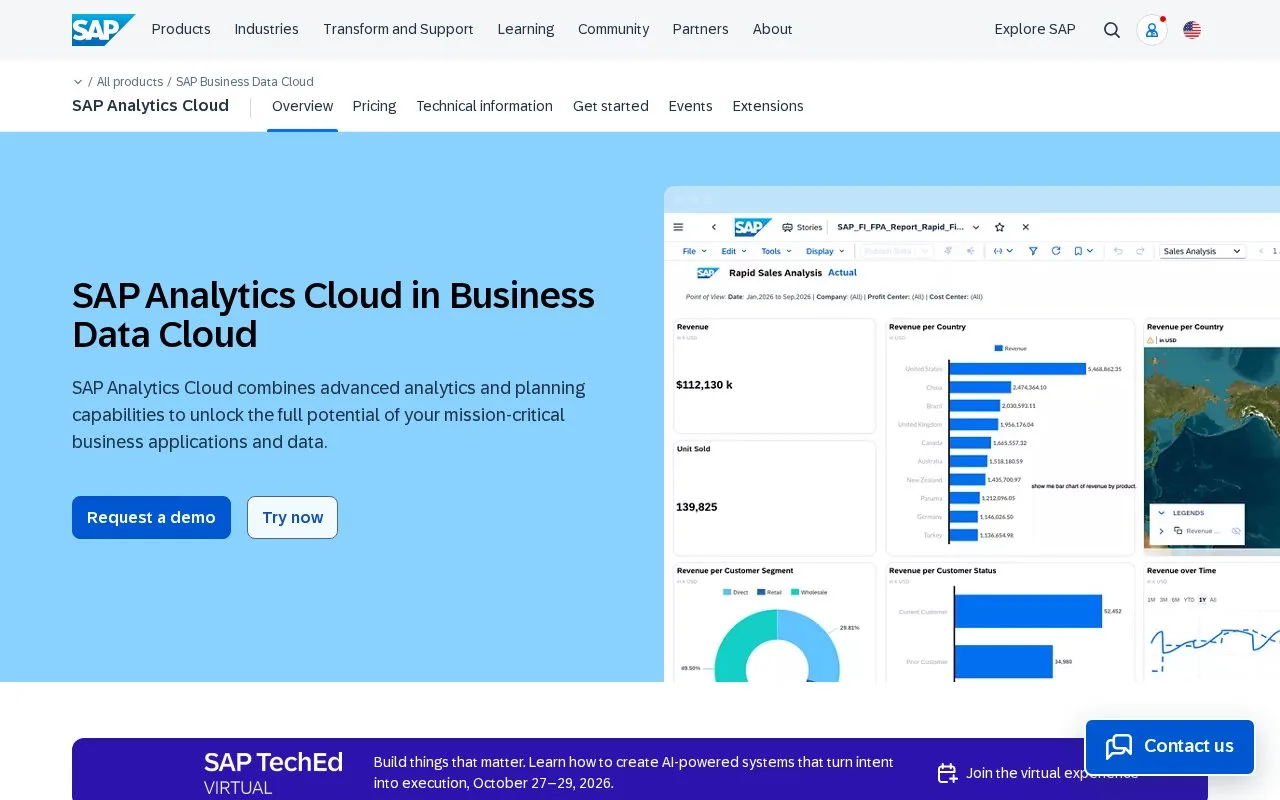Screen dimensions: 1280x800
Task: Expand the breadcrumb chevron before All products
Action: 78,82
